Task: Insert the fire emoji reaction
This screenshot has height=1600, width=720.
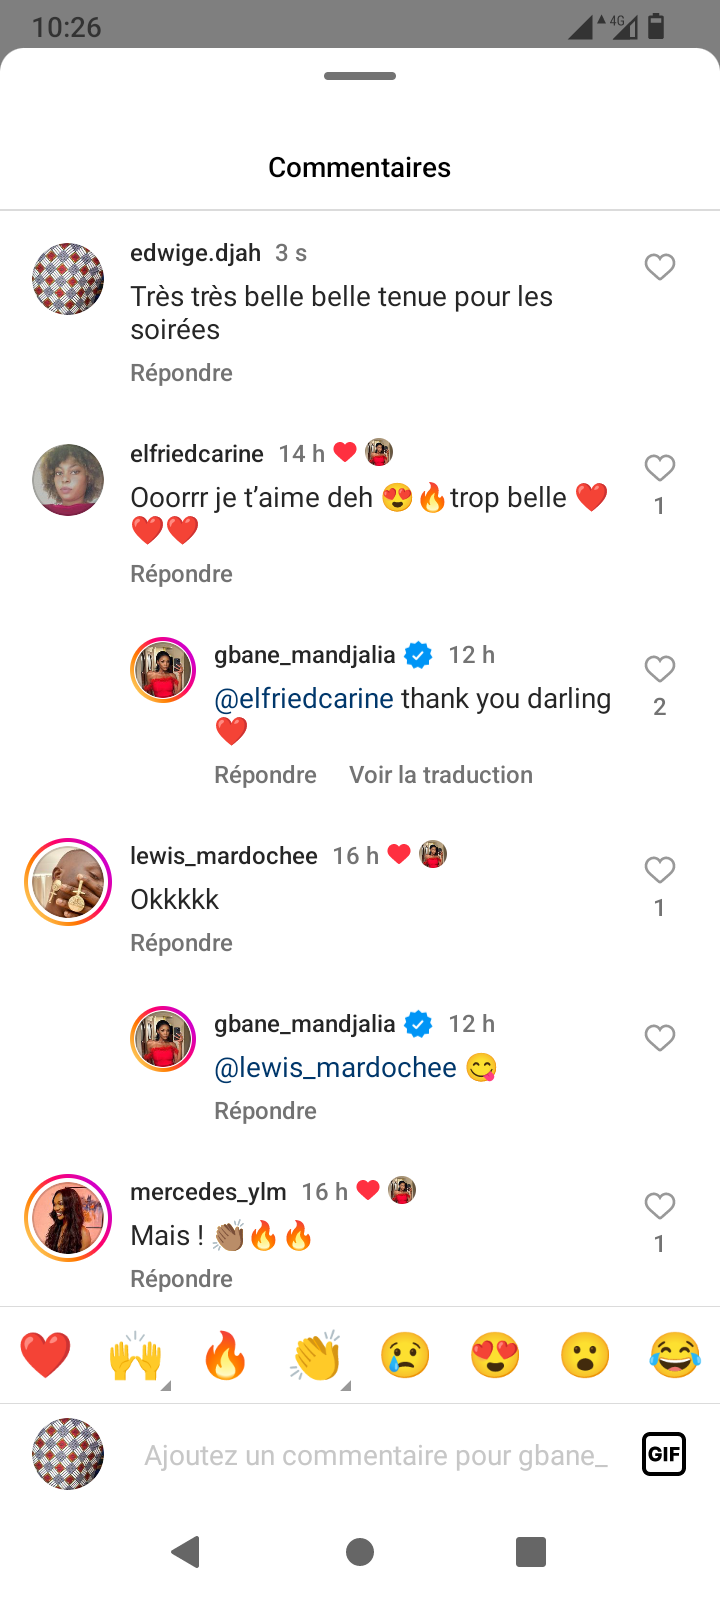Action: pos(225,1356)
